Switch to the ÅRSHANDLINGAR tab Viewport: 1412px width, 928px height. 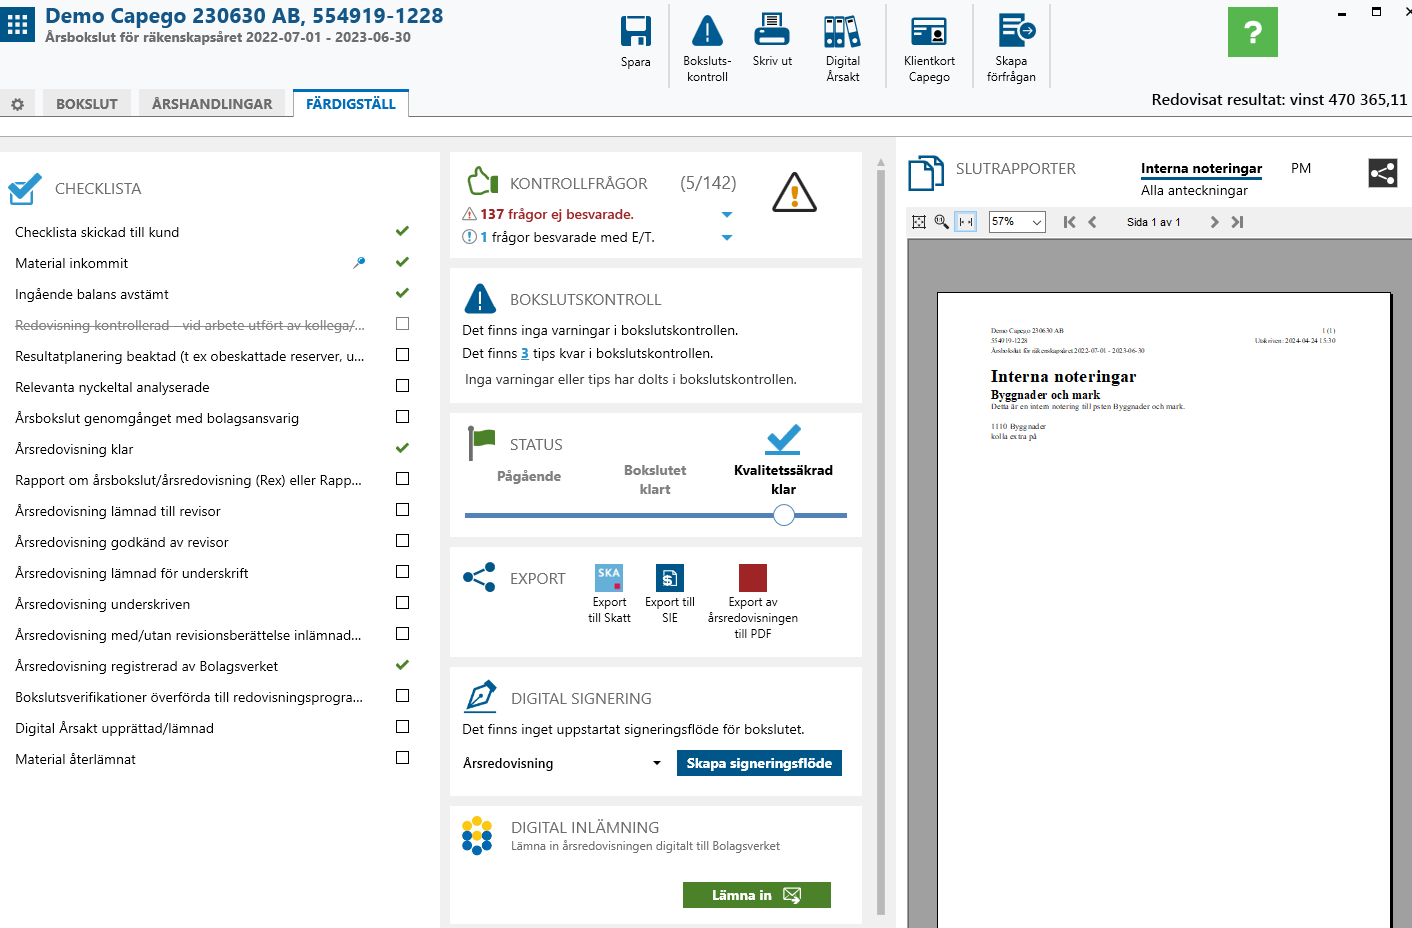click(x=212, y=104)
